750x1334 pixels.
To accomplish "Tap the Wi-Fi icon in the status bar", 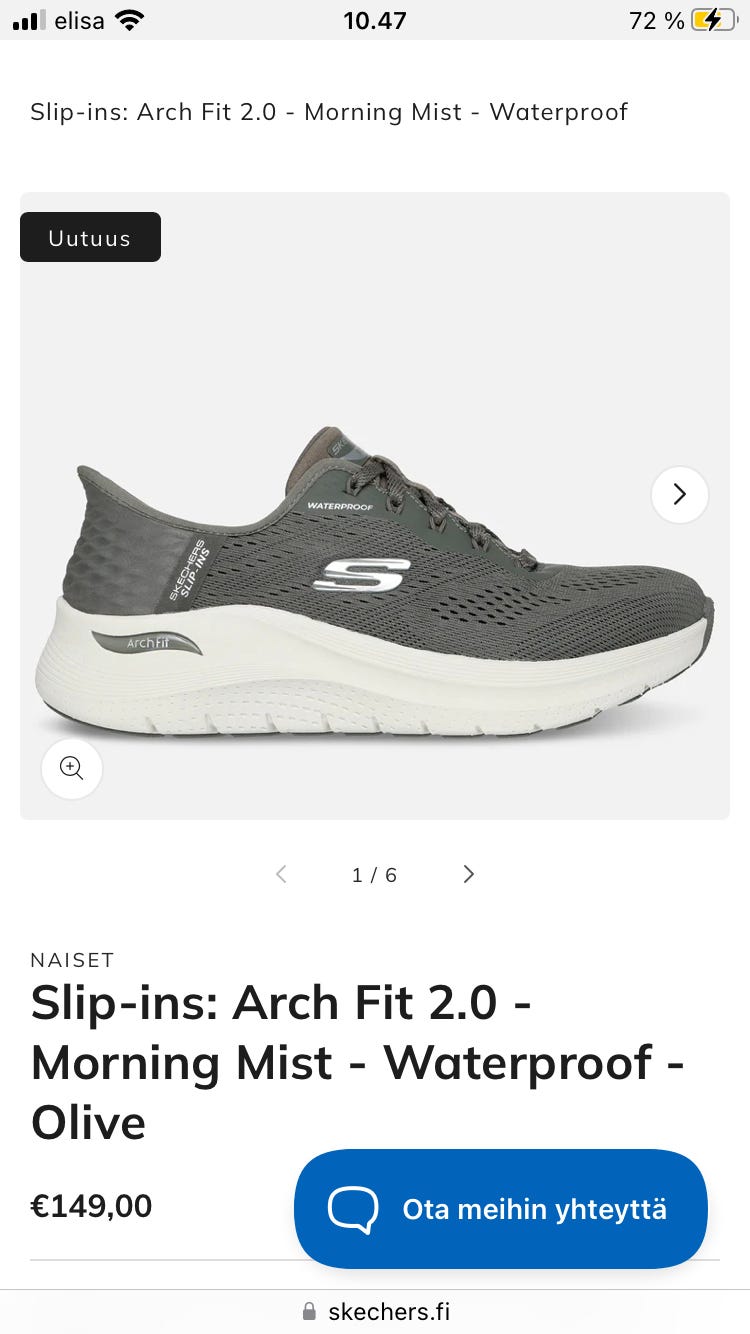I will 129,20.
